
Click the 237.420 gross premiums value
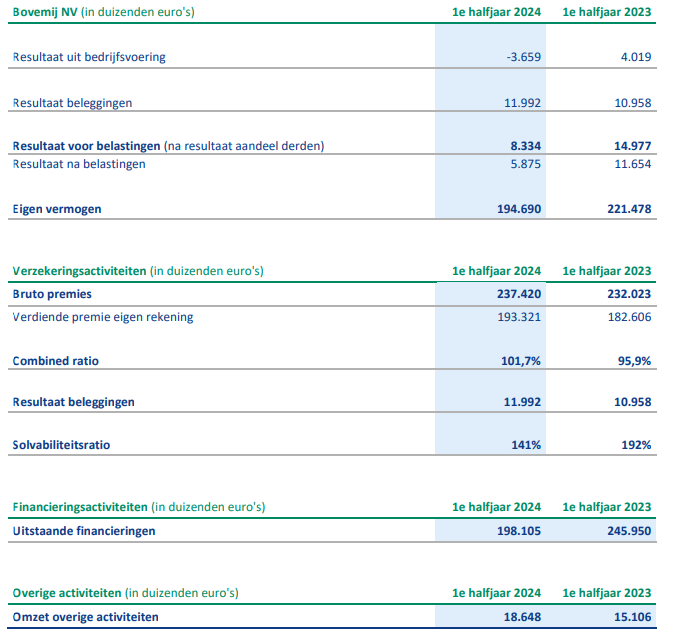pyautogui.click(x=520, y=296)
